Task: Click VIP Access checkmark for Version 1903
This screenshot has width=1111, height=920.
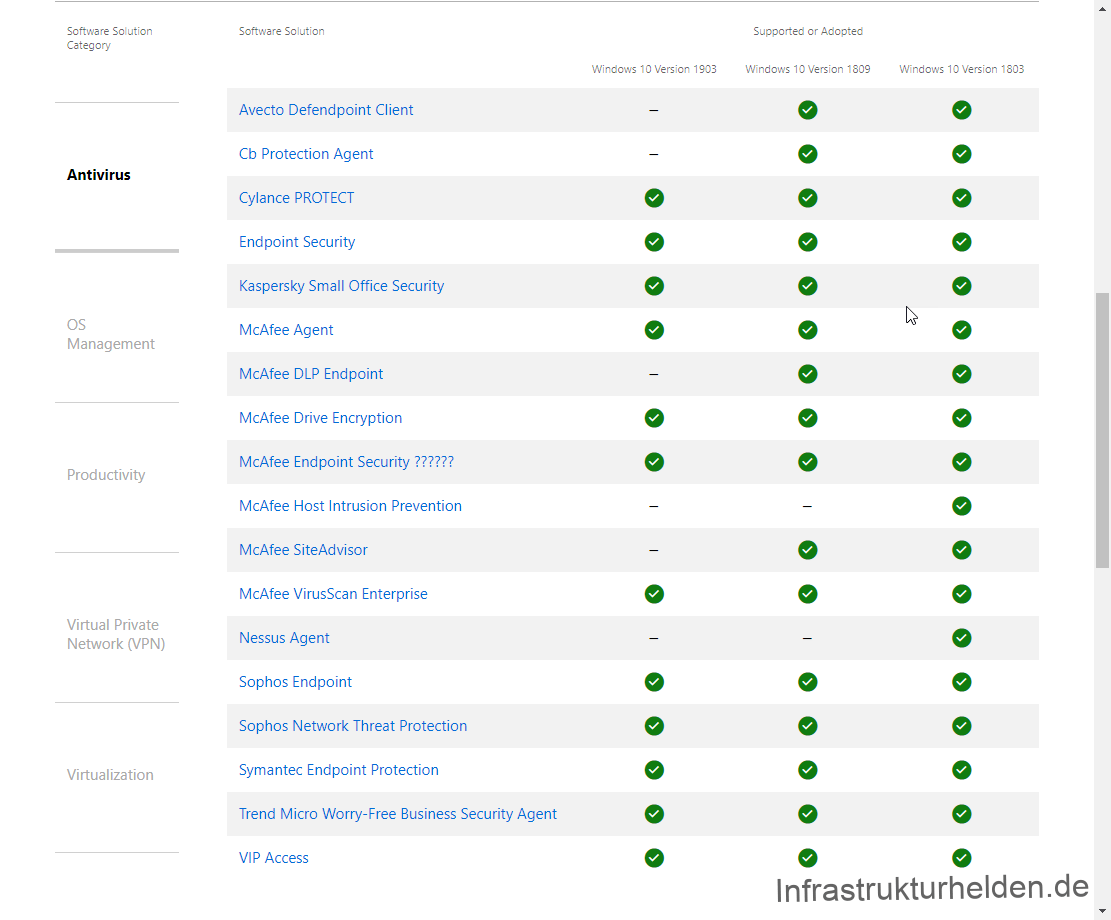Action: tap(654, 857)
